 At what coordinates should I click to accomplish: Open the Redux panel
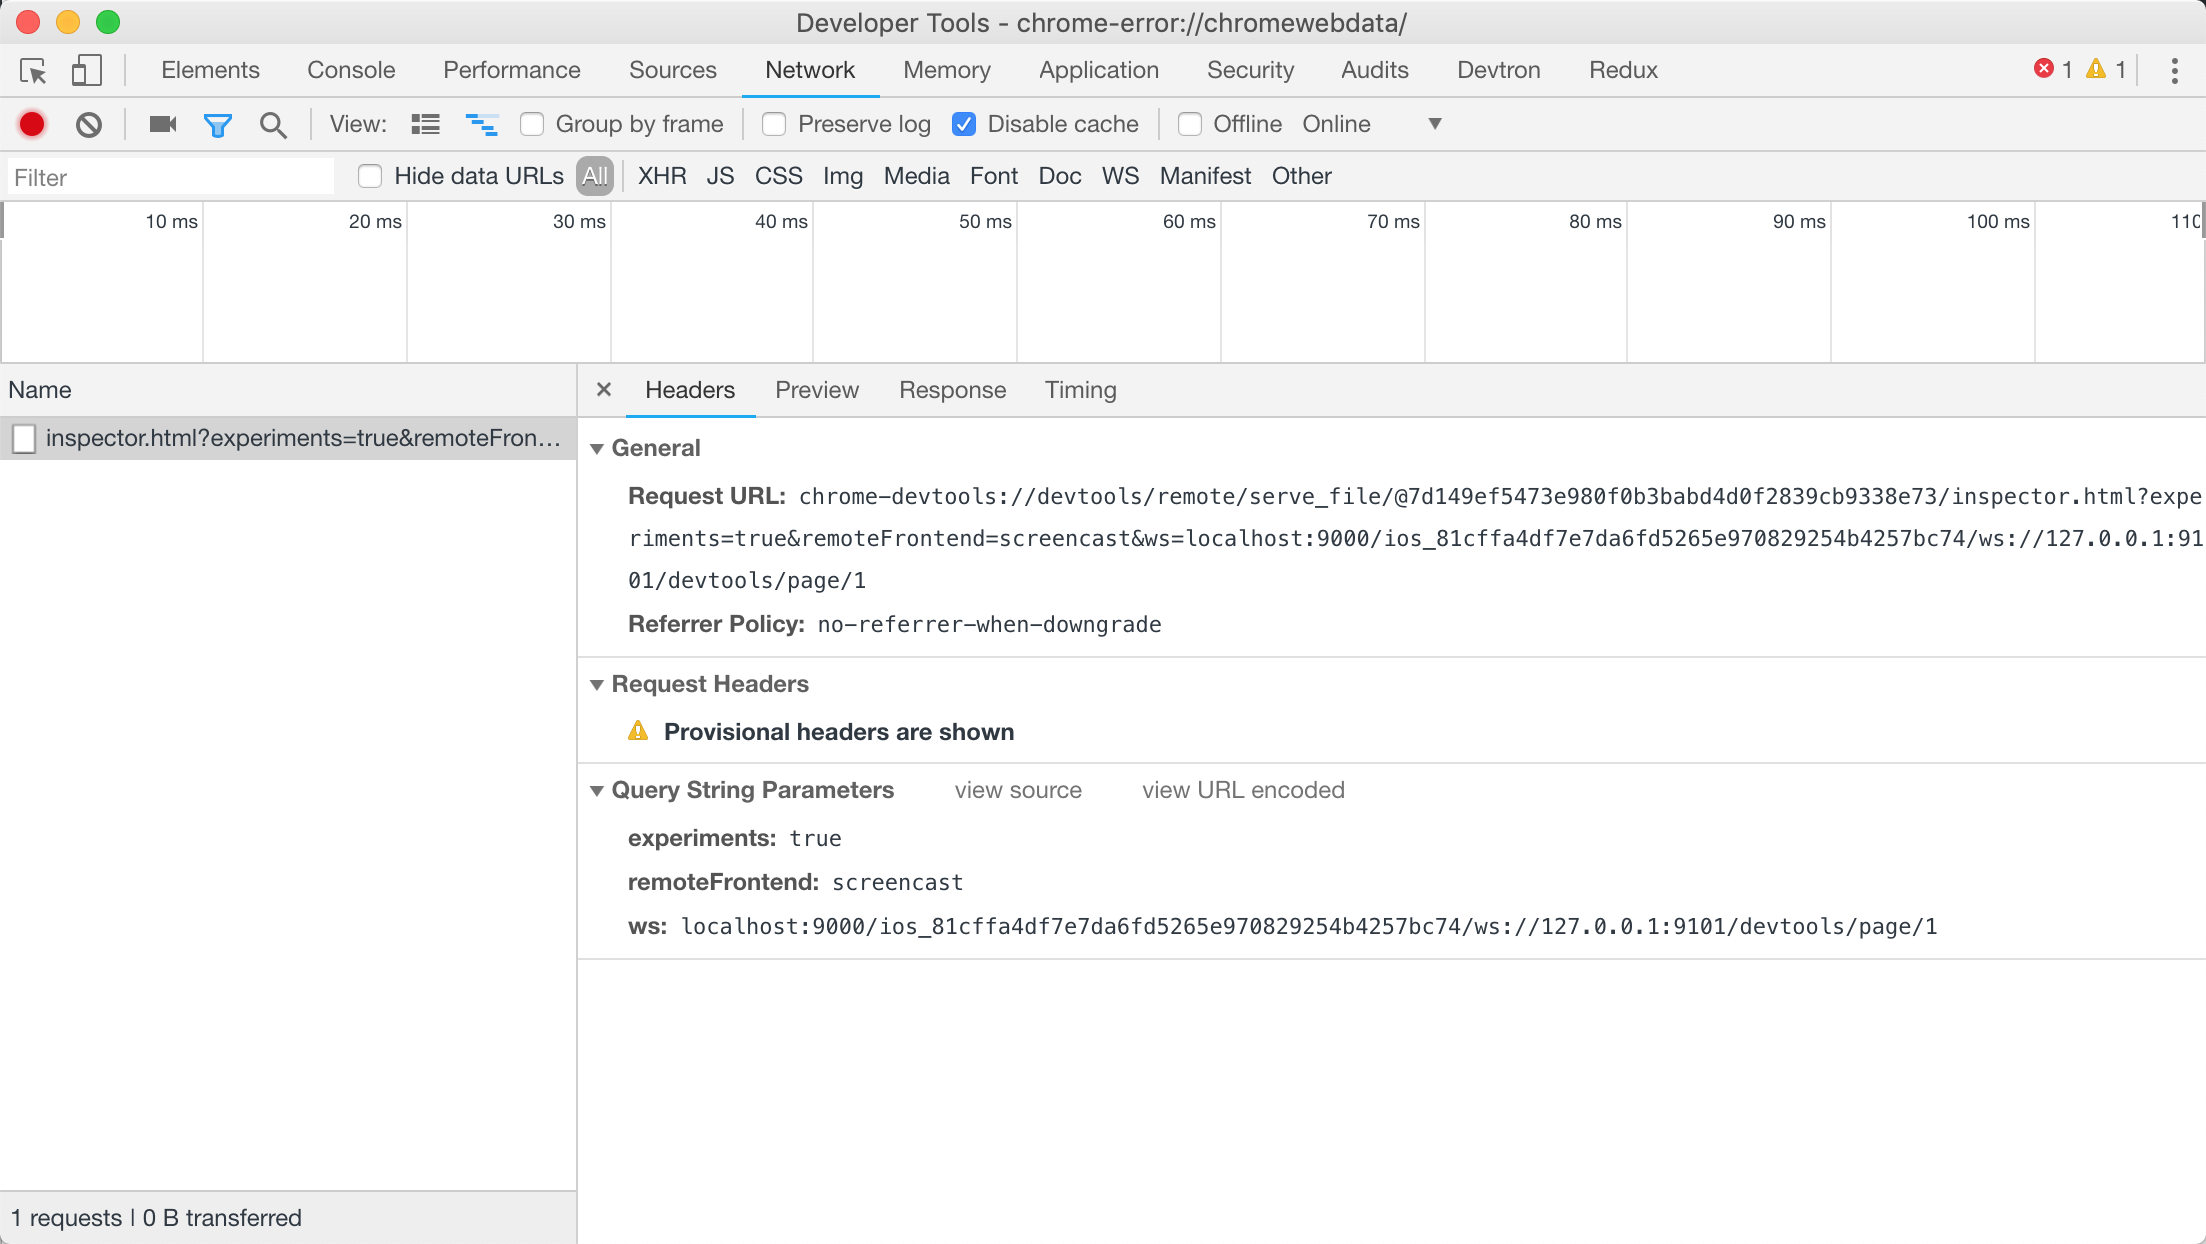[x=1622, y=70]
